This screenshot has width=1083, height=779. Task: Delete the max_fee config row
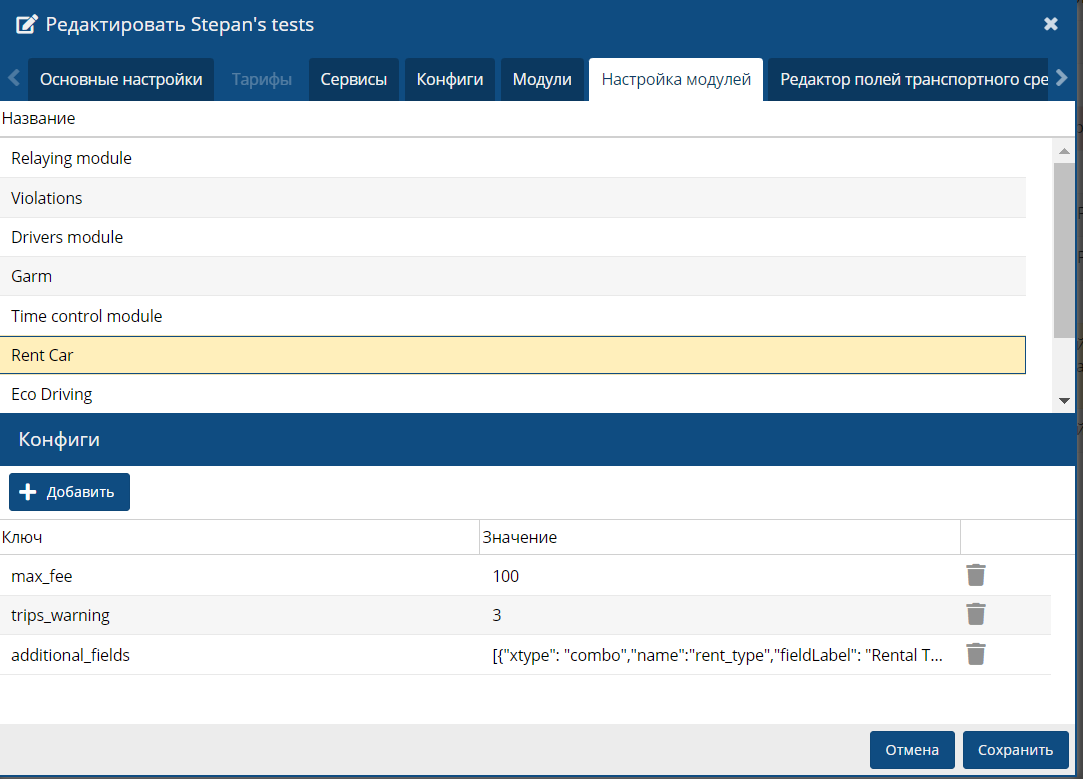click(975, 575)
